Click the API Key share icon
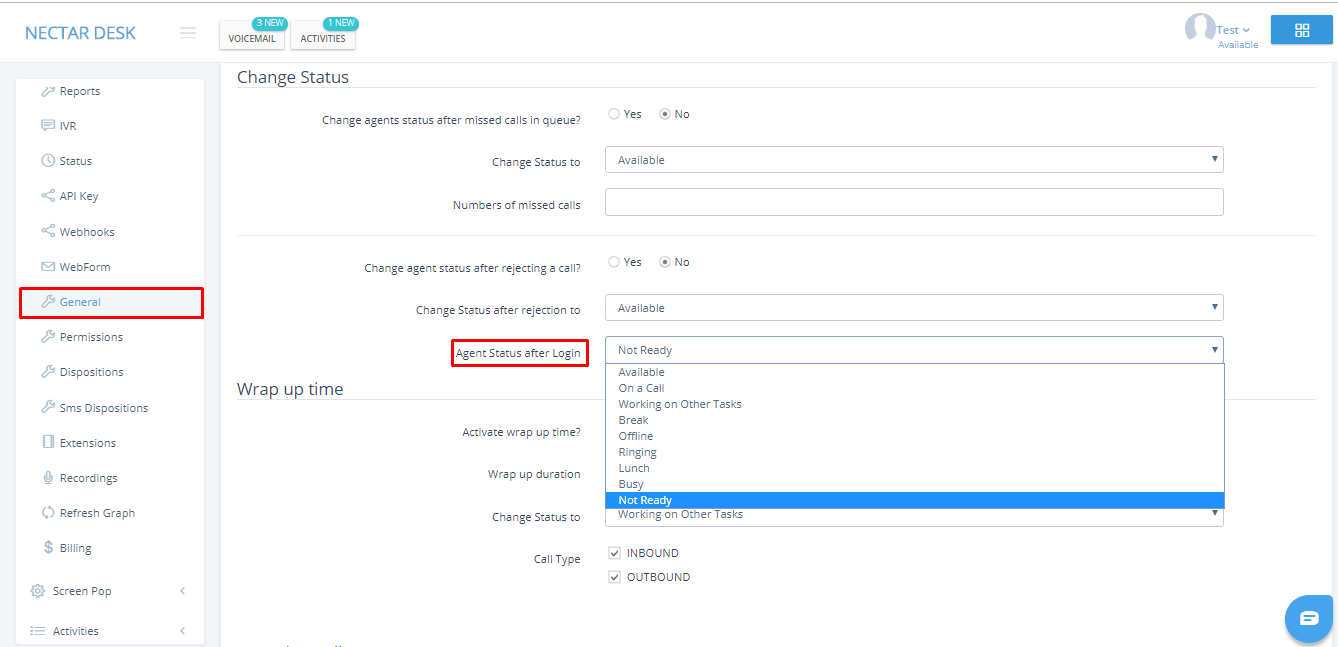This screenshot has height=647, width=1338. [48, 196]
